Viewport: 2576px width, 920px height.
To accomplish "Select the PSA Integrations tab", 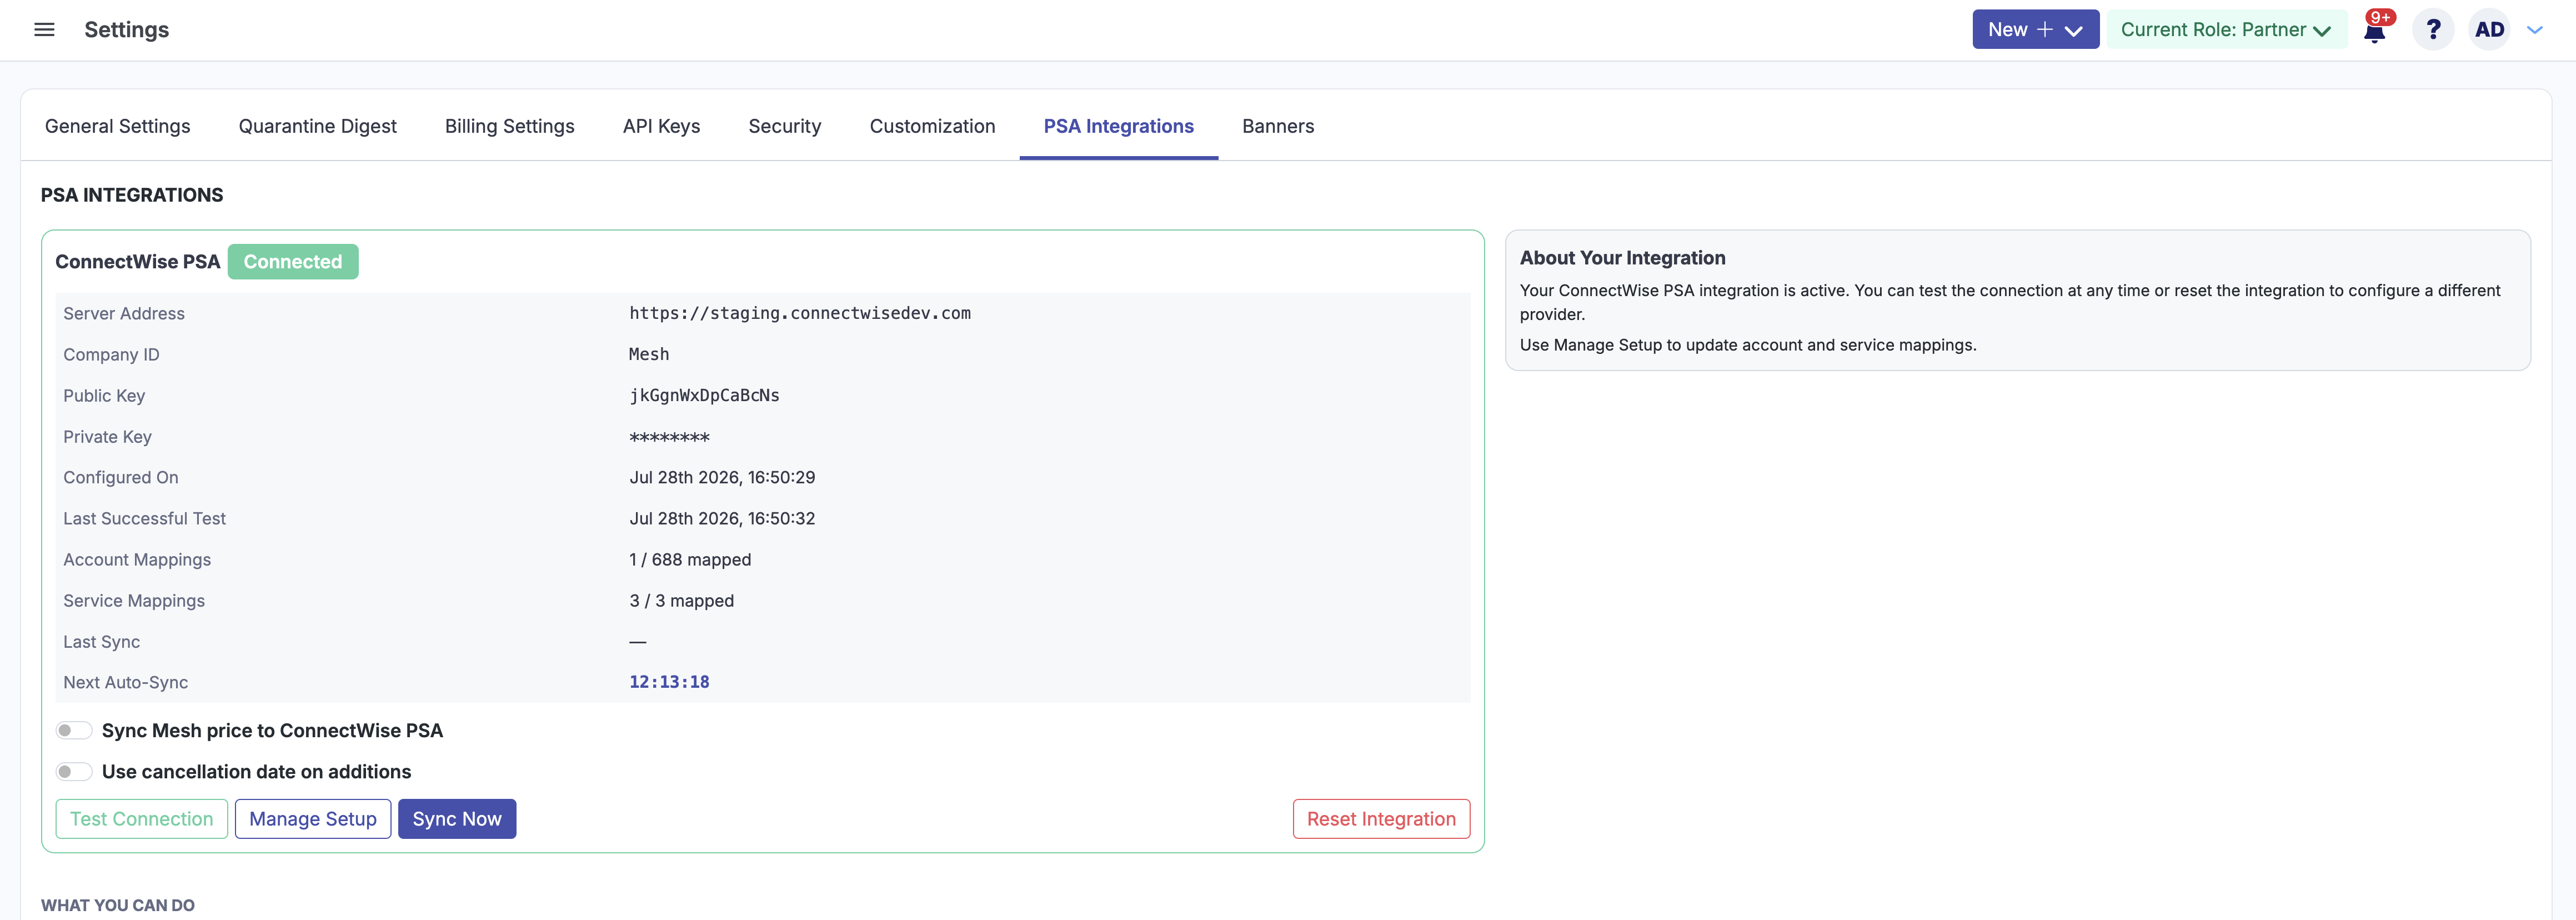I will click(1118, 126).
